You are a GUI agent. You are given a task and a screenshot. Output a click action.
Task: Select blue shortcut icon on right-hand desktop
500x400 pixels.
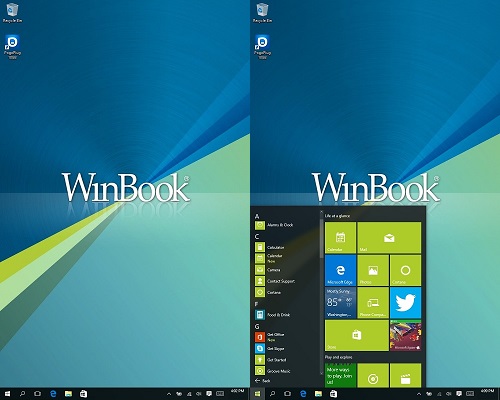pyautogui.click(x=262, y=47)
